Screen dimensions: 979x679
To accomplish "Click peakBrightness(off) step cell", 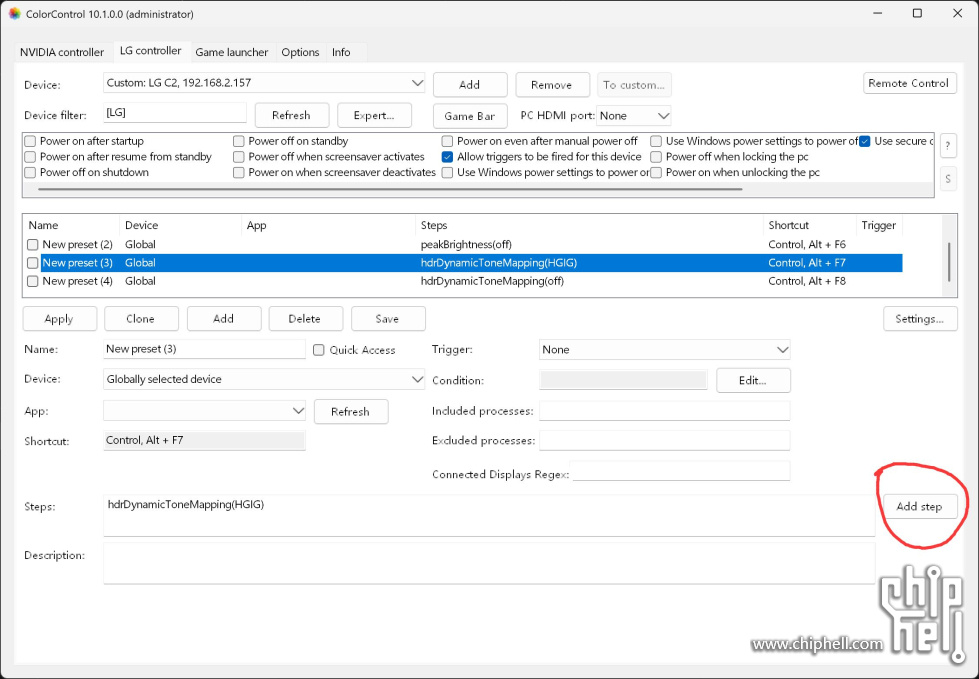I will coord(466,245).
